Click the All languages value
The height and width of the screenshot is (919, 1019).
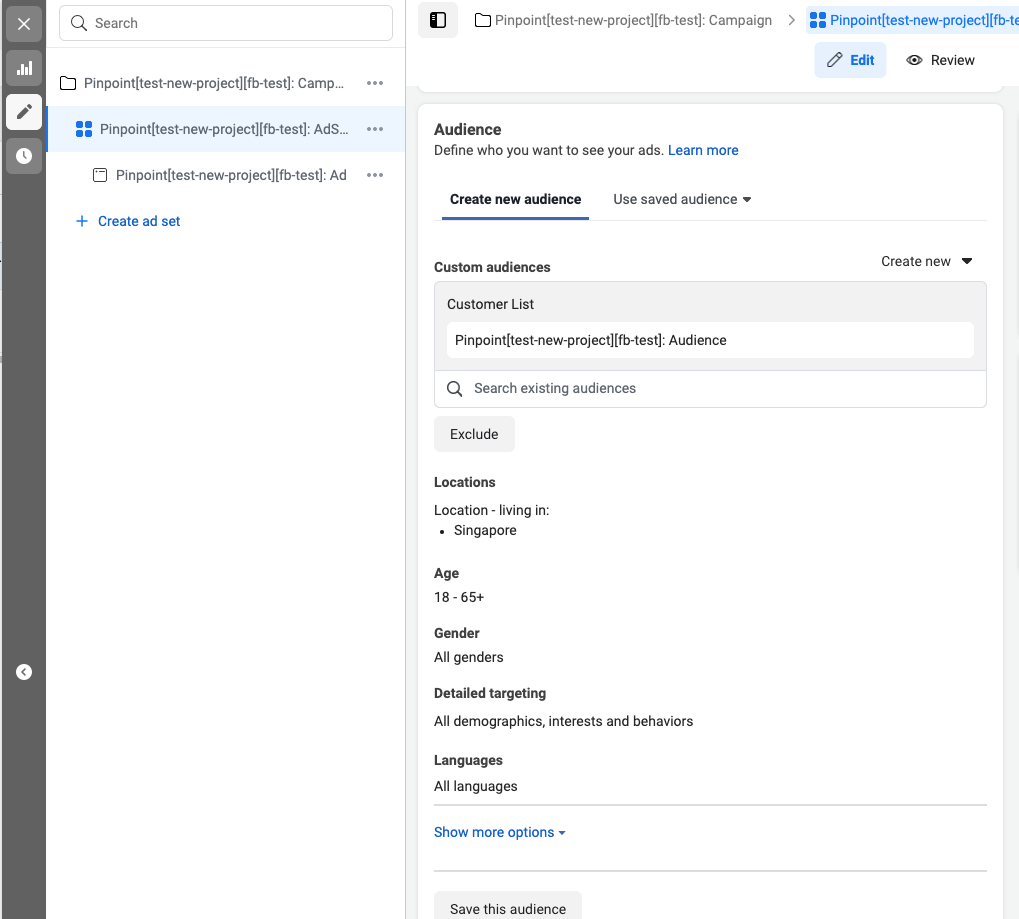click(476, 786)
